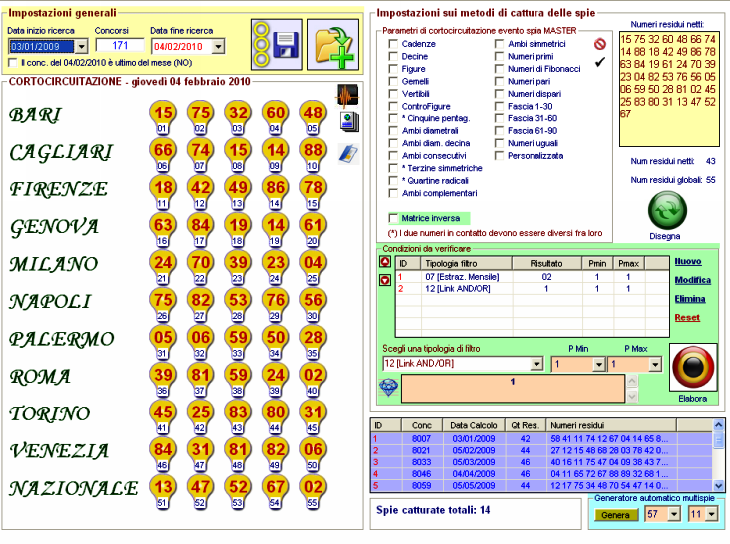Click the Tipologia filtro column header
This screenshot has height=544, width=730.
467,264
